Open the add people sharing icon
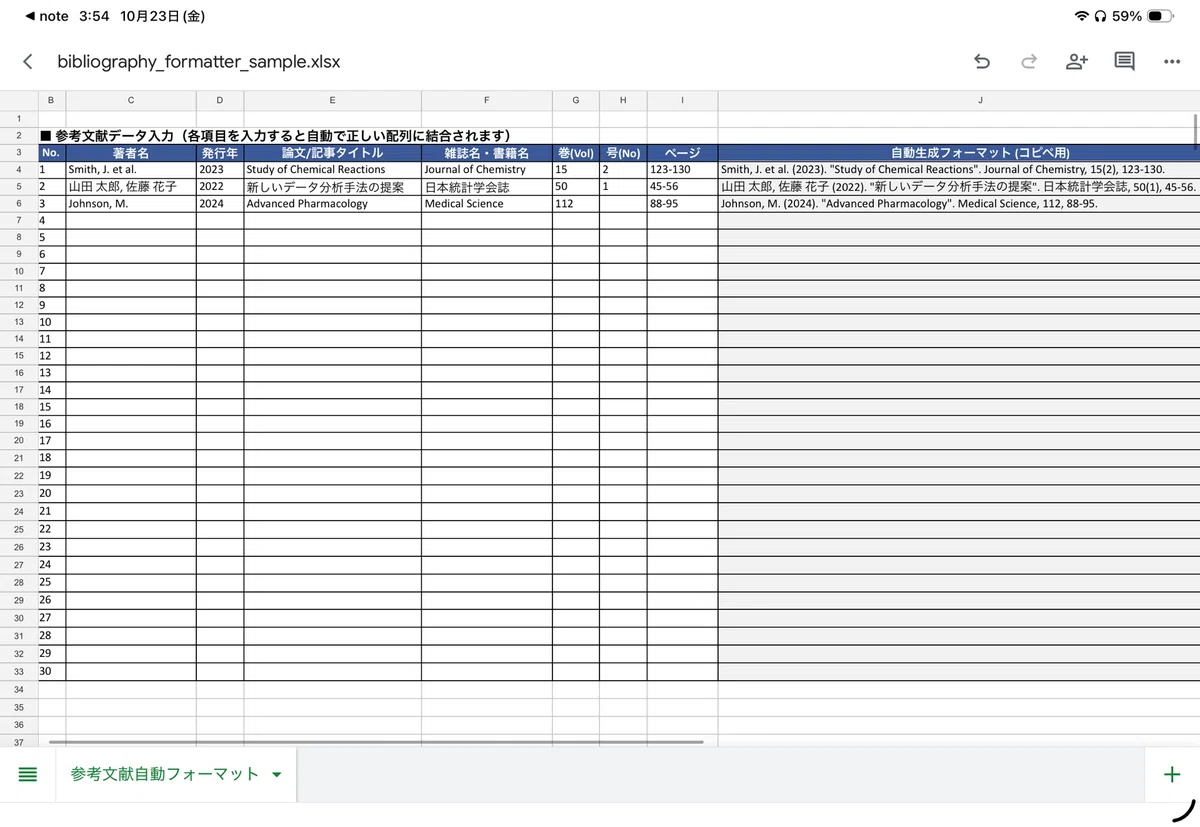The height and width of the screenshot is (827, 1200). pos(1077,62)
